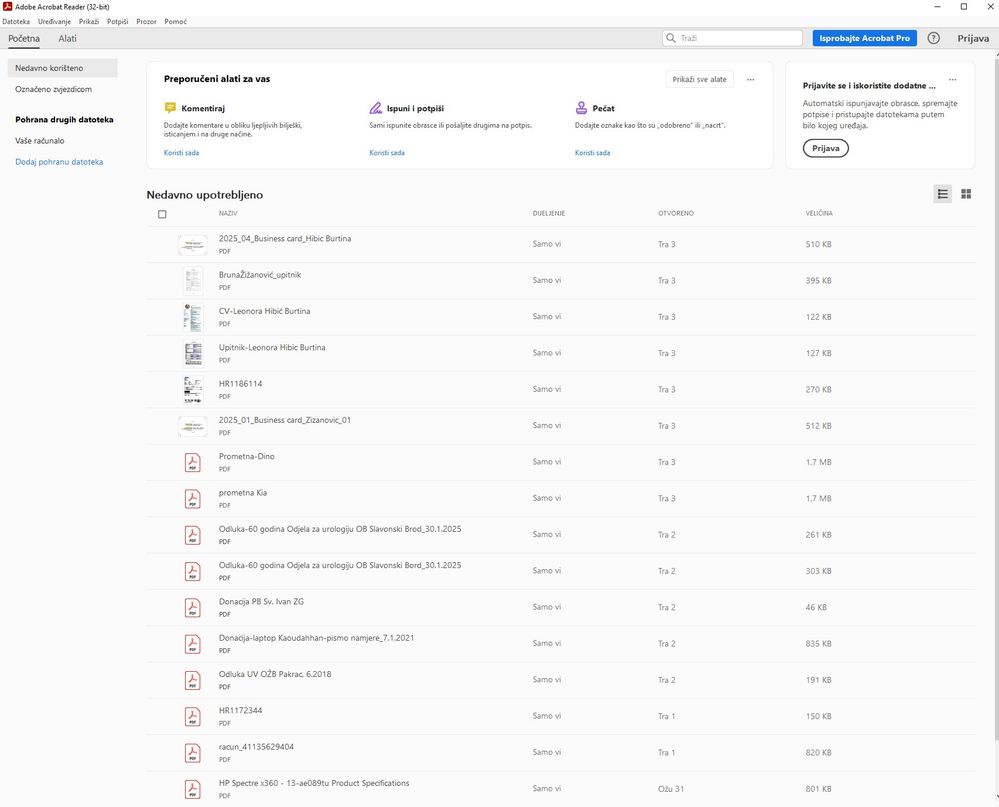Click the PDF icon for Prometna-Dino
999x807 pixels.
point(192,462)
